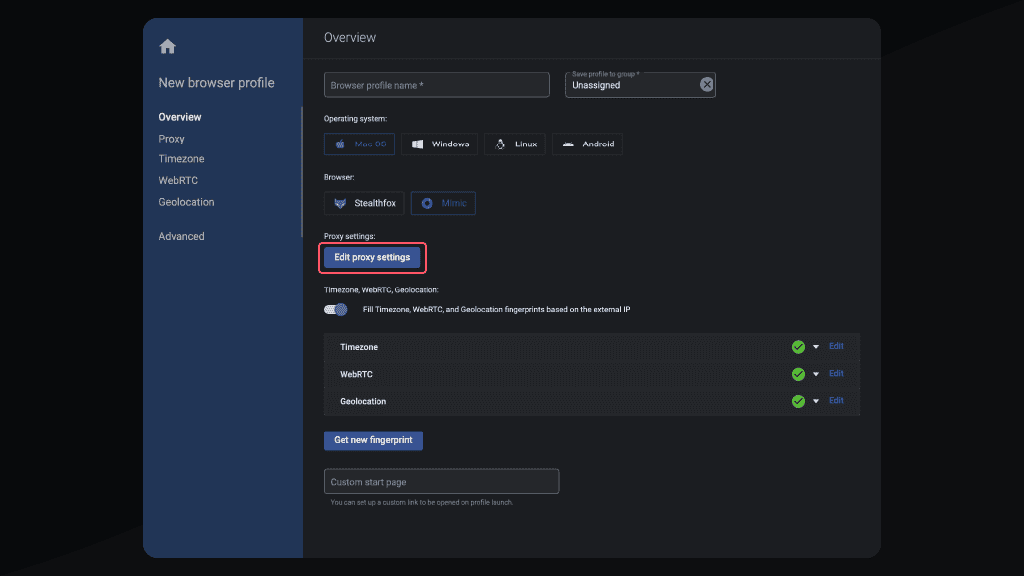Screen dimensions: 1024x576
Task: Select the Android operating system option
Action: 587,144
